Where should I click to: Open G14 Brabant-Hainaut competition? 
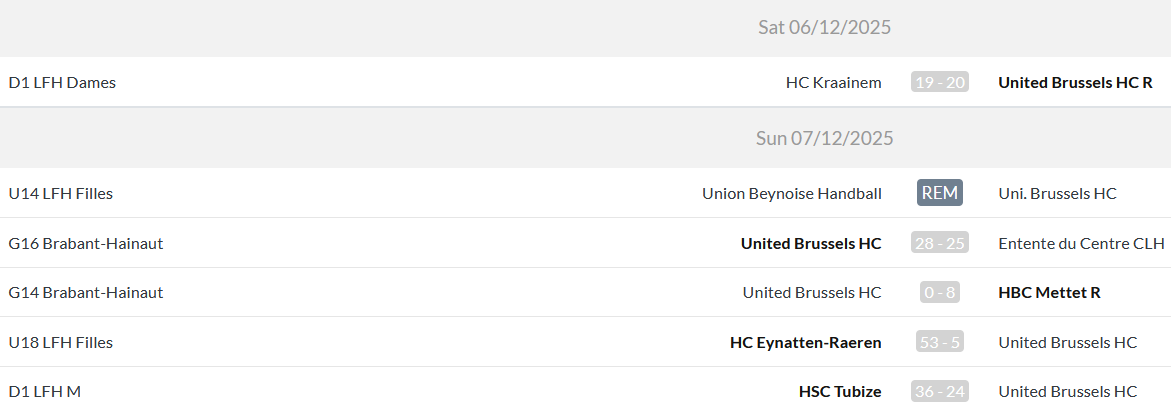[x=85, y=292]
